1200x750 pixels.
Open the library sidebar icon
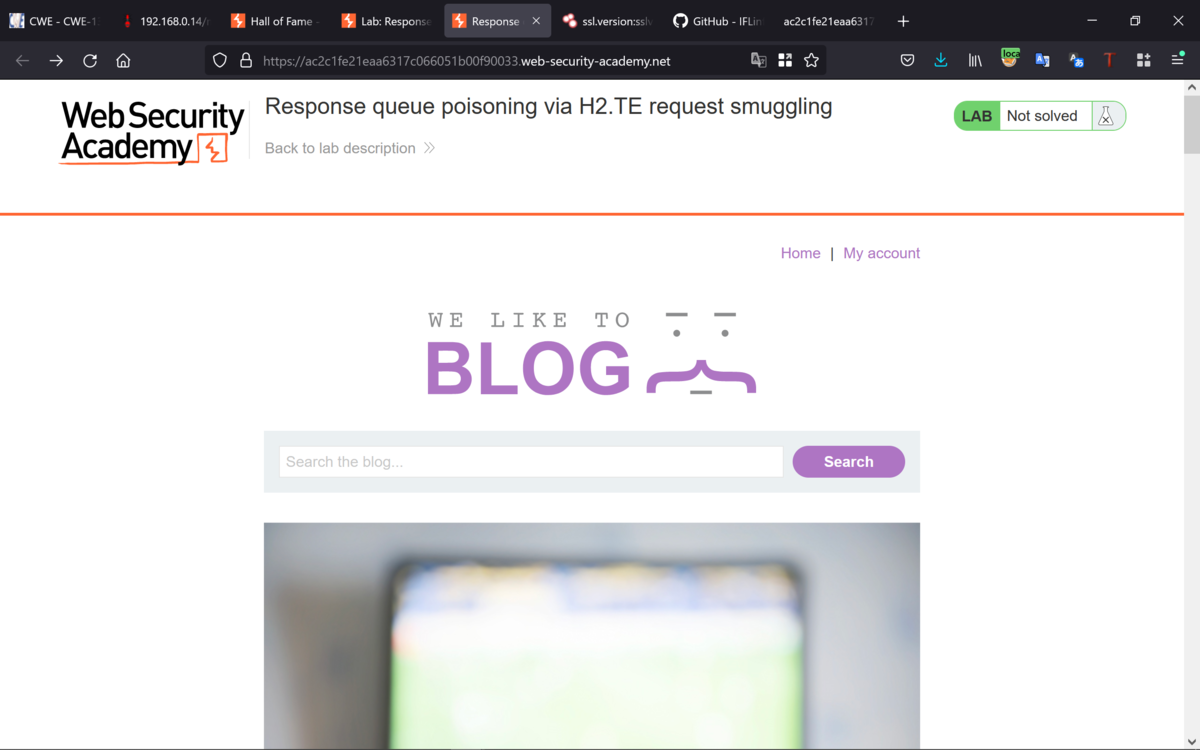pos(975,61)
